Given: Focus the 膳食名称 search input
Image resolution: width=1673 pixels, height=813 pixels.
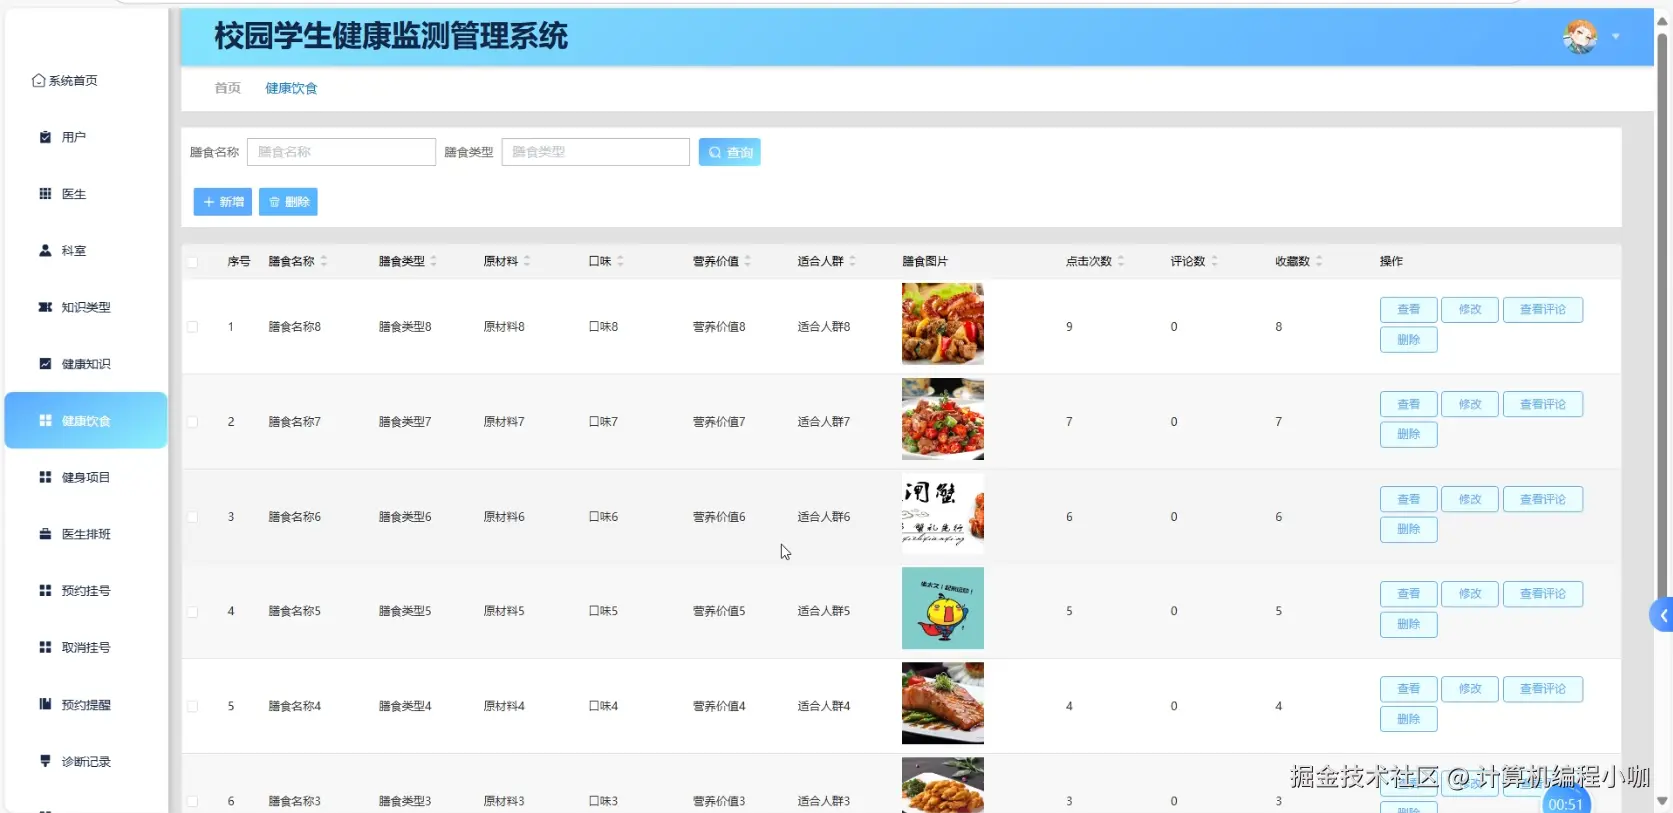Looking at the screenshot, I should [x=341, y=152].
